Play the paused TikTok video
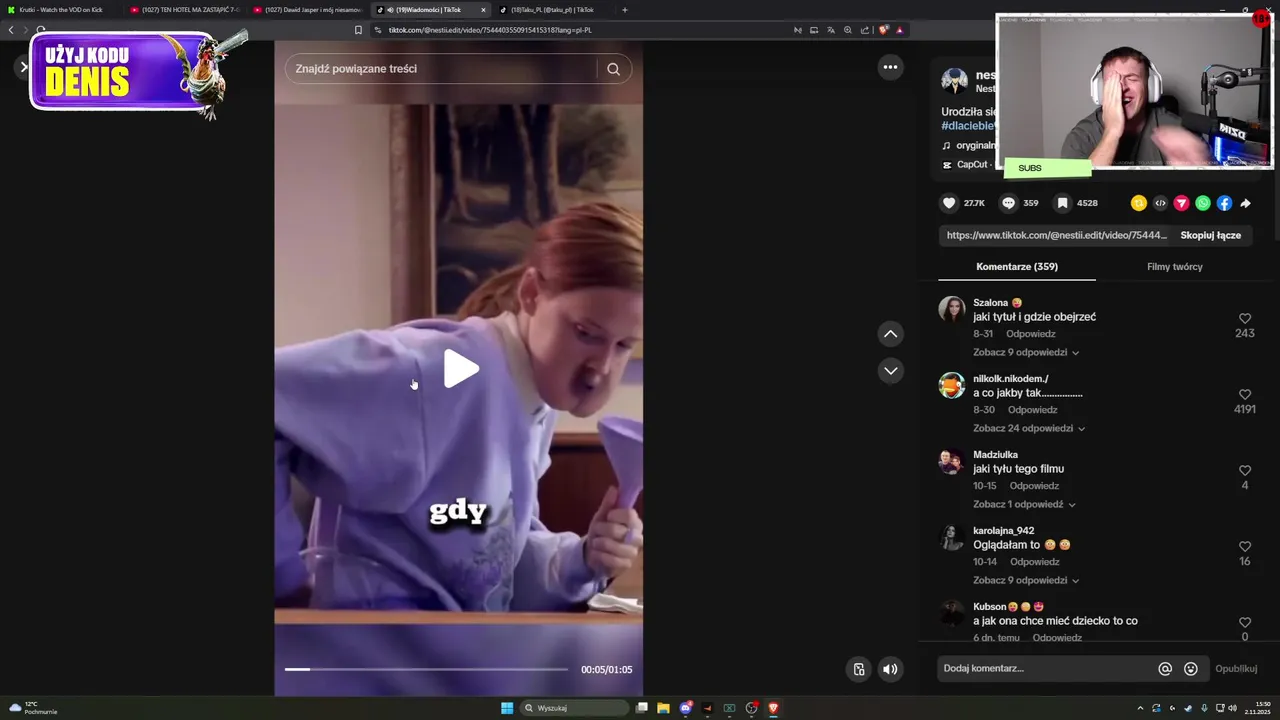1280x720 pixels. point(461,369)
